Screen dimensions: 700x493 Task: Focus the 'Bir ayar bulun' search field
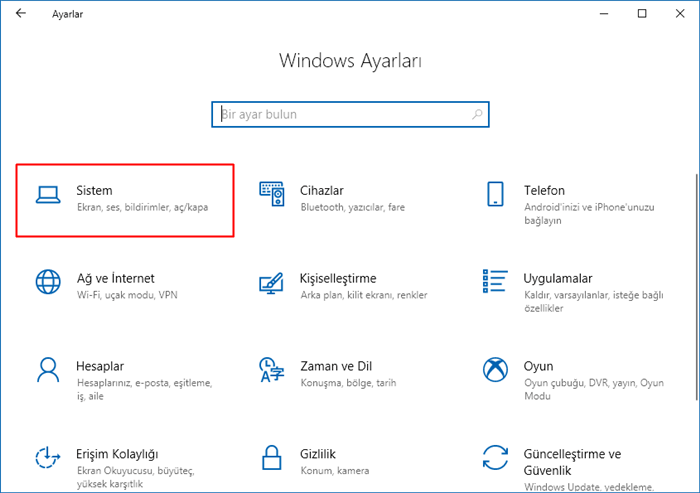(350, 114)
